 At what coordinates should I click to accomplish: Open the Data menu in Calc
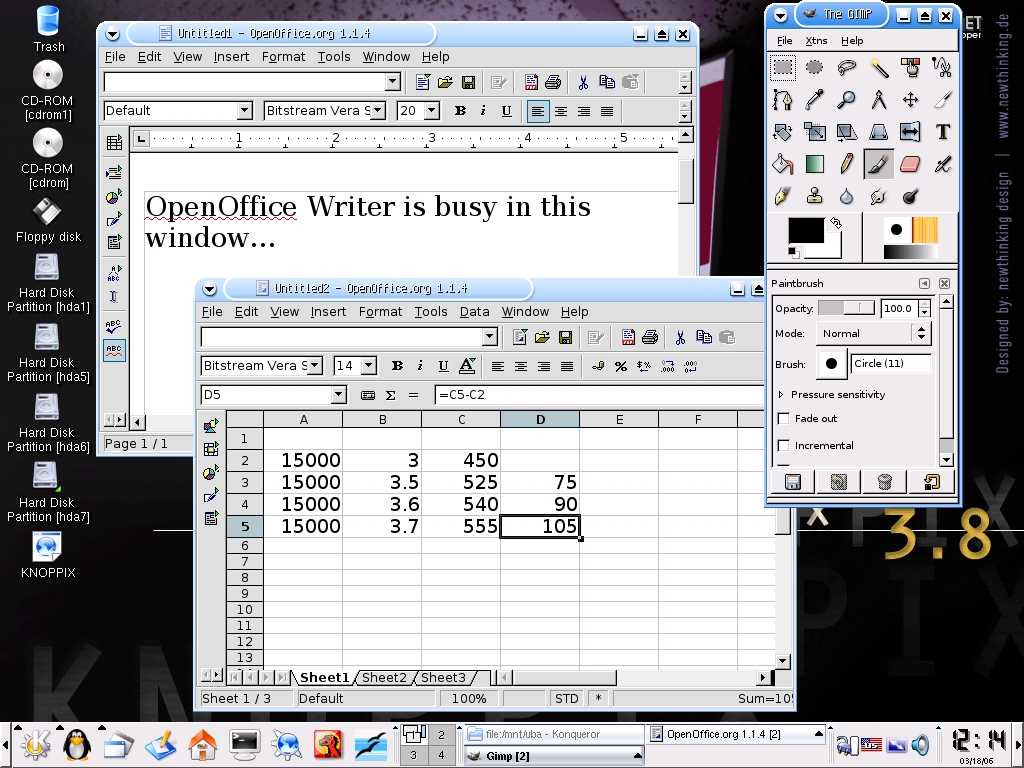tap(474, 312)
